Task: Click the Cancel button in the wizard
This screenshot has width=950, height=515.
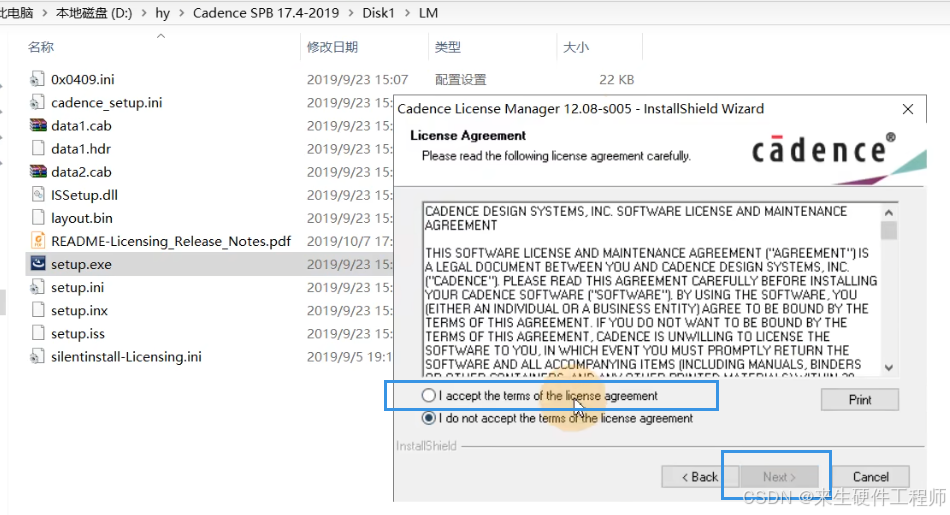Action: click(871, 477)
